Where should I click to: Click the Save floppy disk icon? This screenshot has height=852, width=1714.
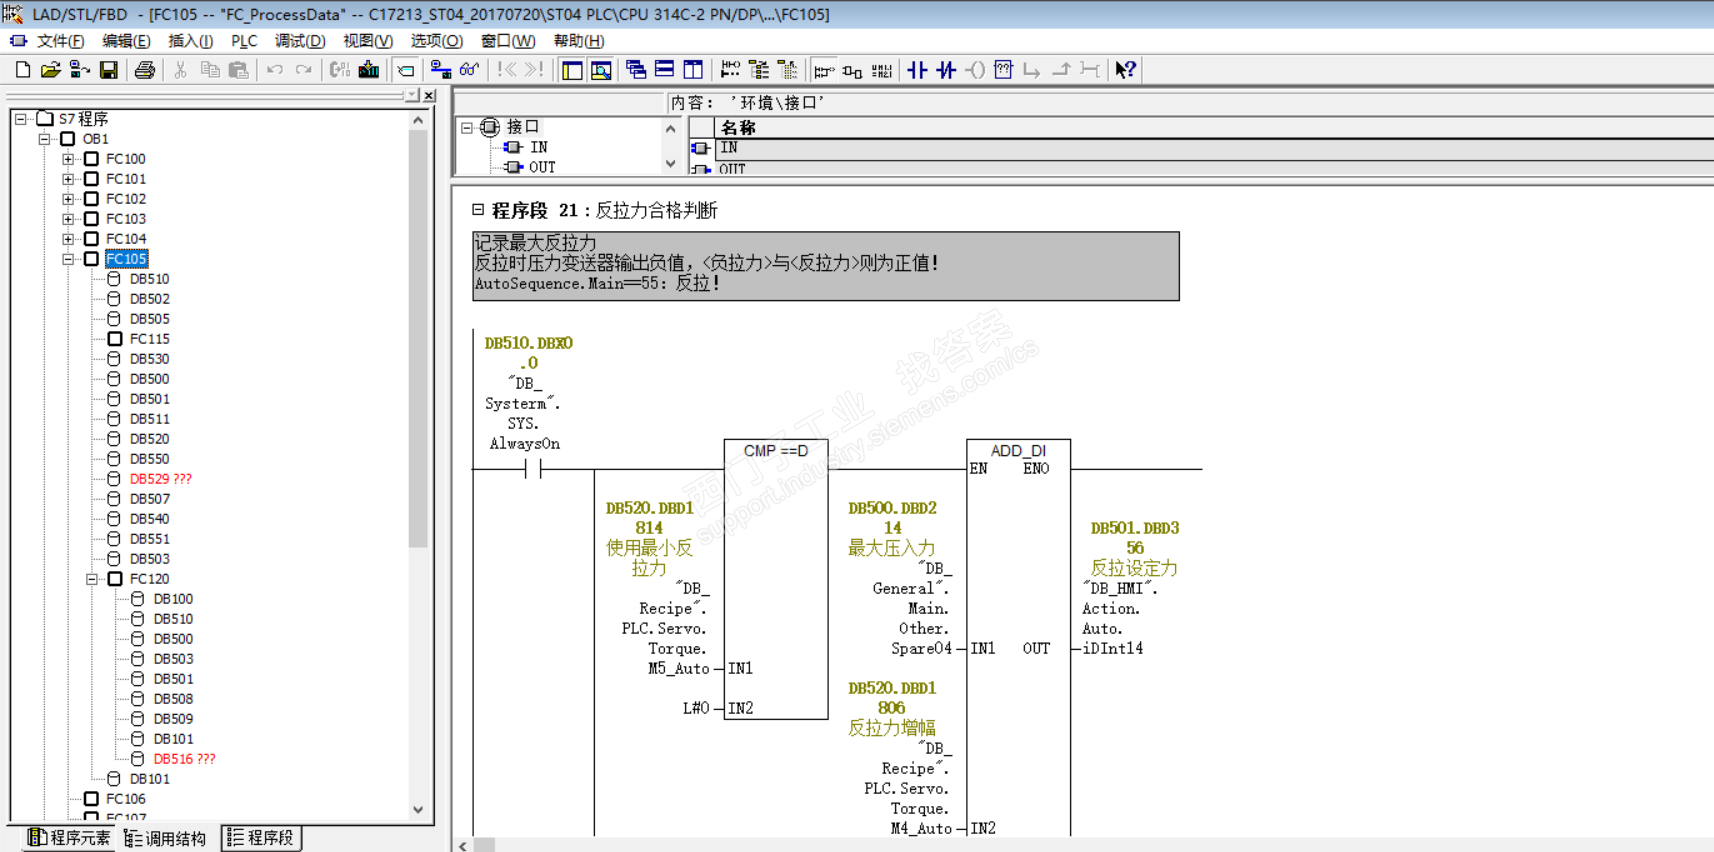[x=109, y=70]
